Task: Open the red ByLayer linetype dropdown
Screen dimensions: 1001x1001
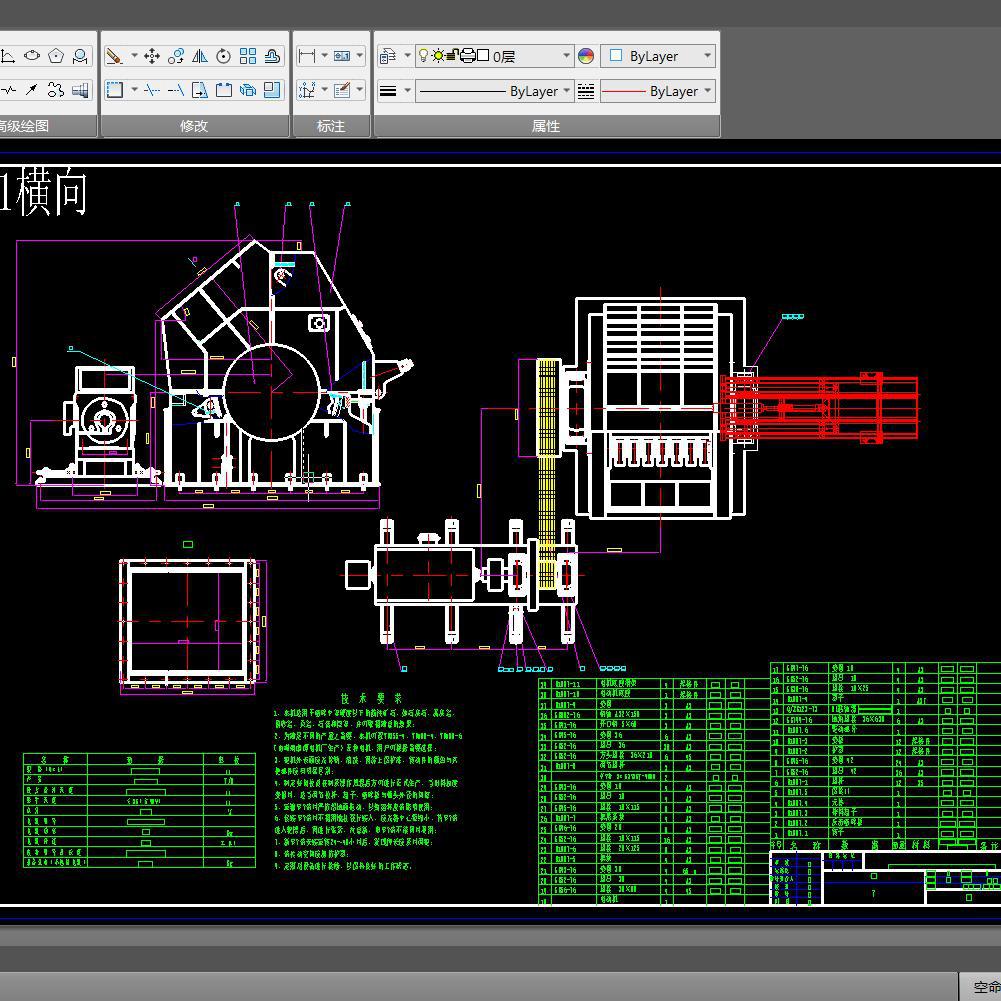Action: pyautogui.click(x=658, y=91)
